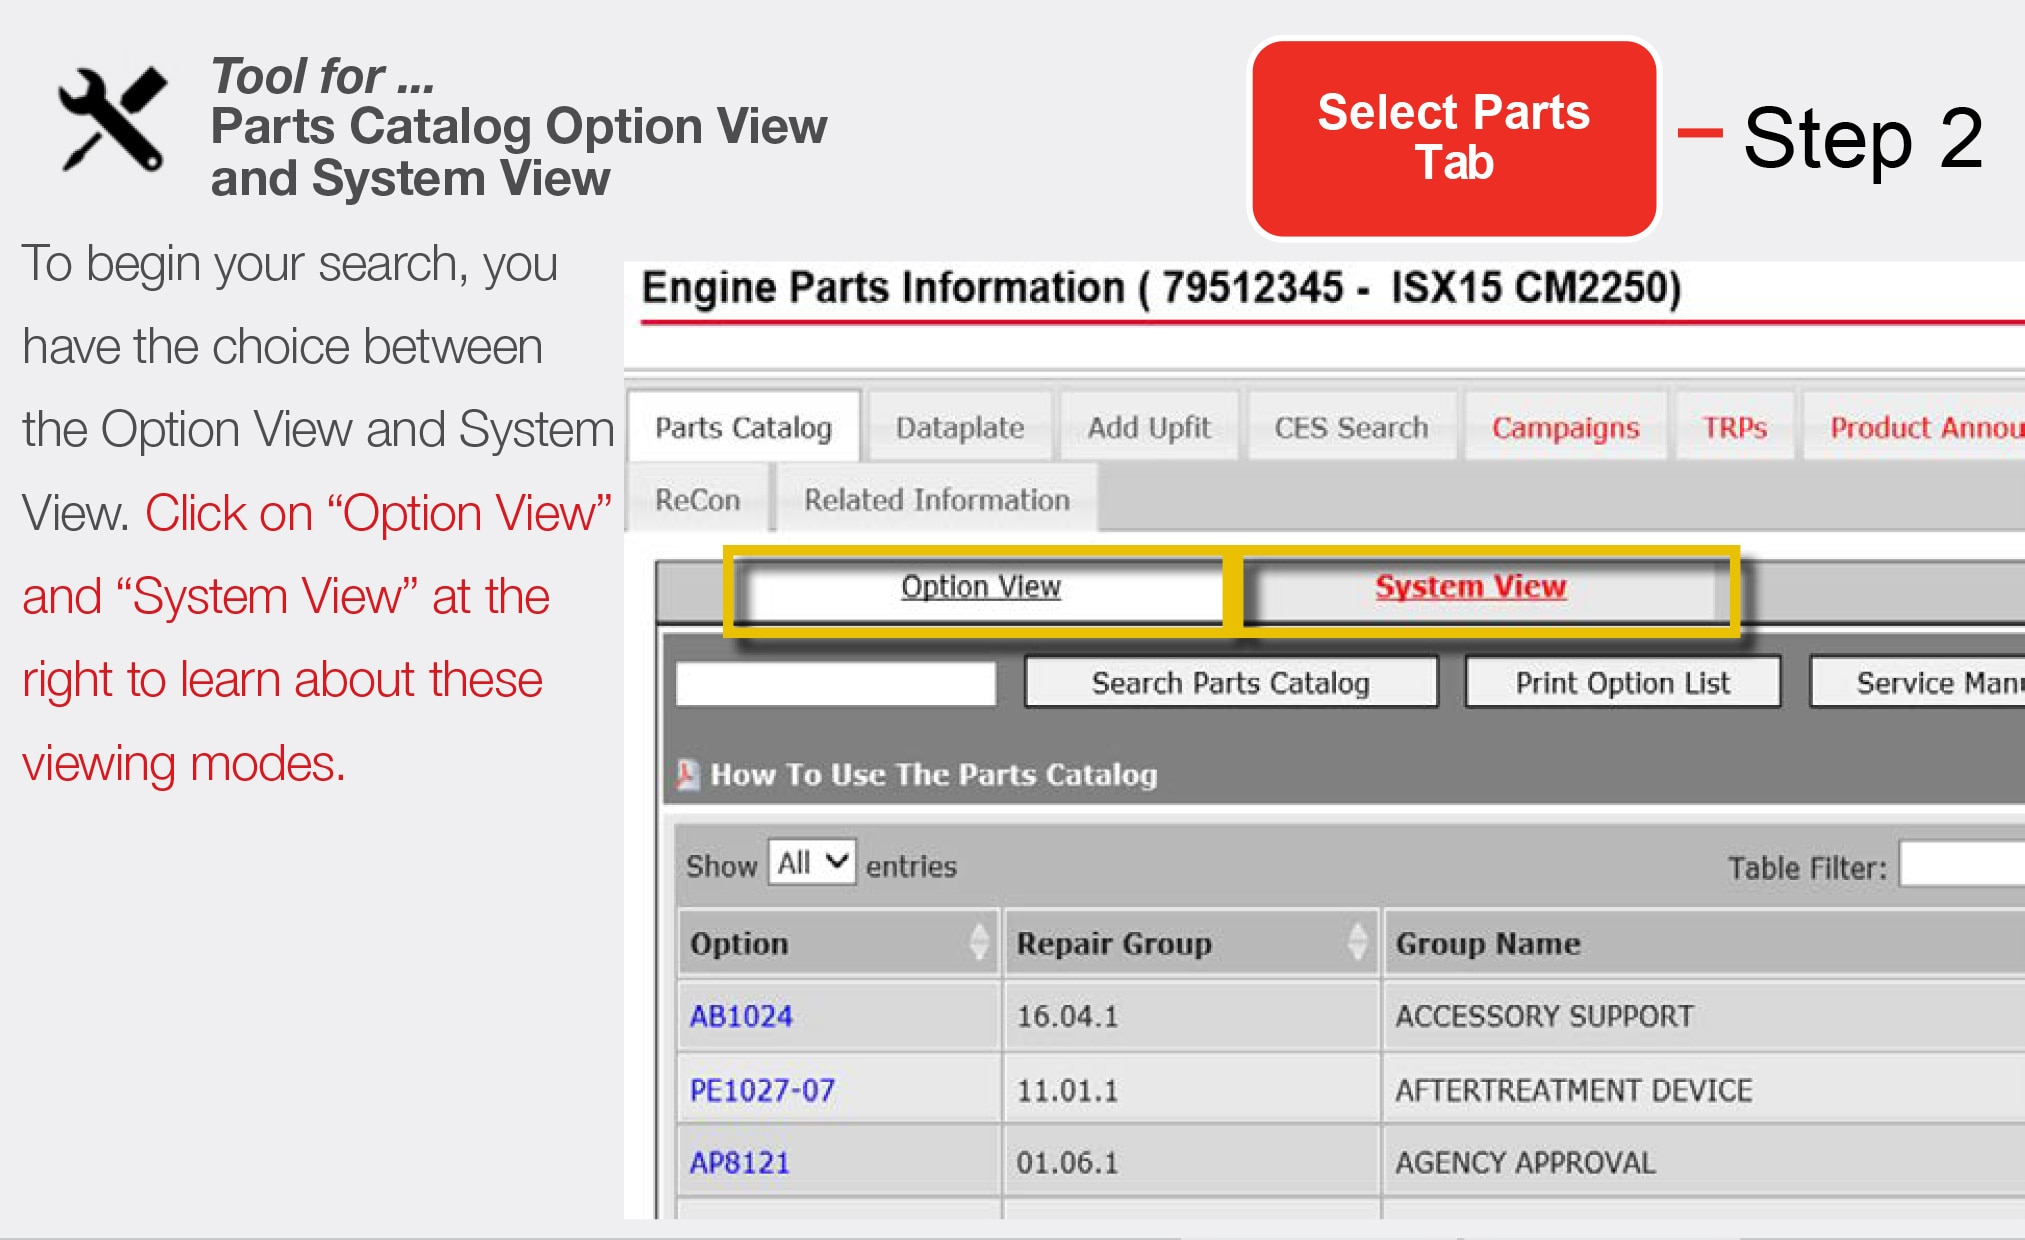The width and height of the screenshot is (2025, 1240).
Task: Open option AB1024 link
Action: point(741,1016)
